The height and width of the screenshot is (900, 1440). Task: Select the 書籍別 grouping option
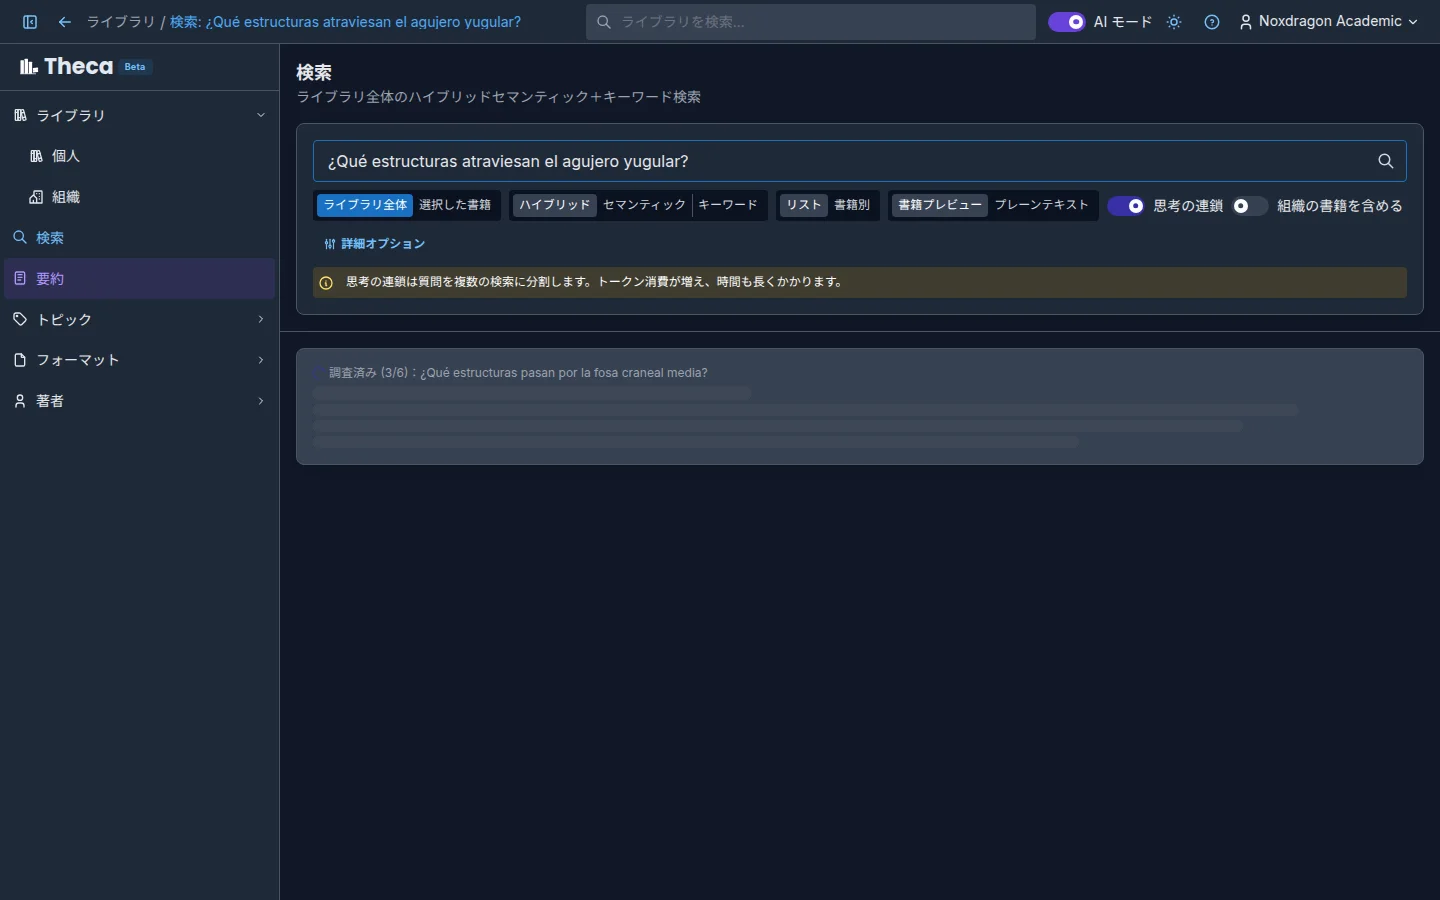click(852, 205)
